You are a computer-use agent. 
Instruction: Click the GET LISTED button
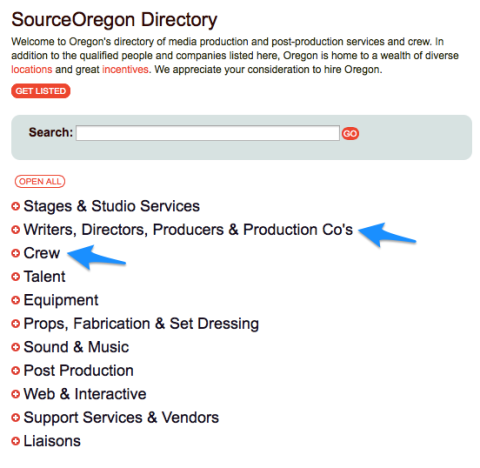click(41, 91)
